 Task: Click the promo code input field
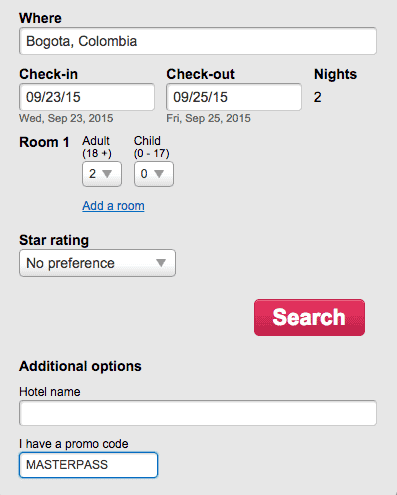88,465
